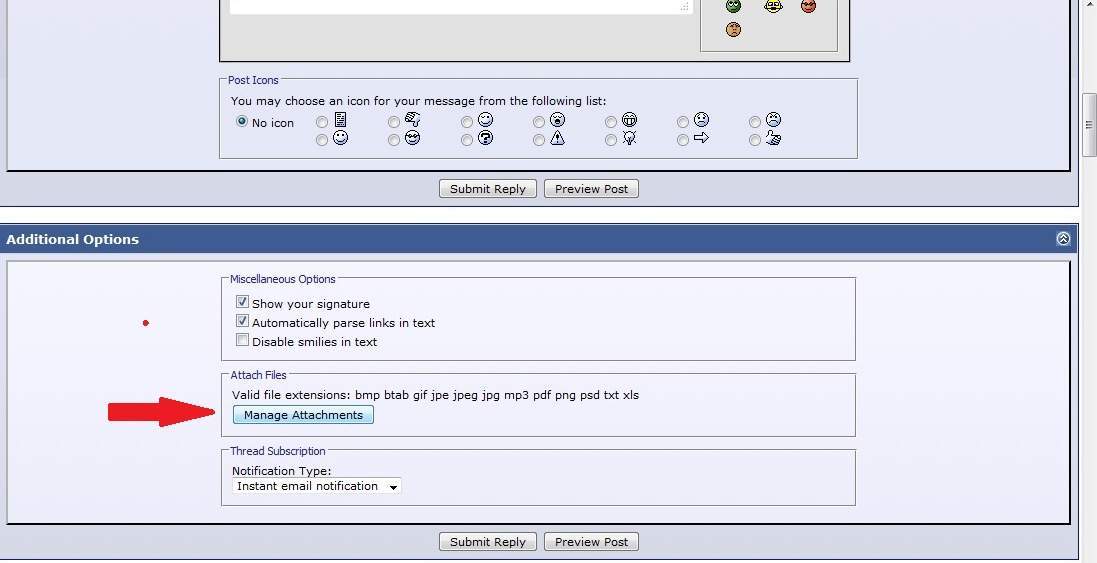Click Submit Reply below Post Icons

point(488,189)
